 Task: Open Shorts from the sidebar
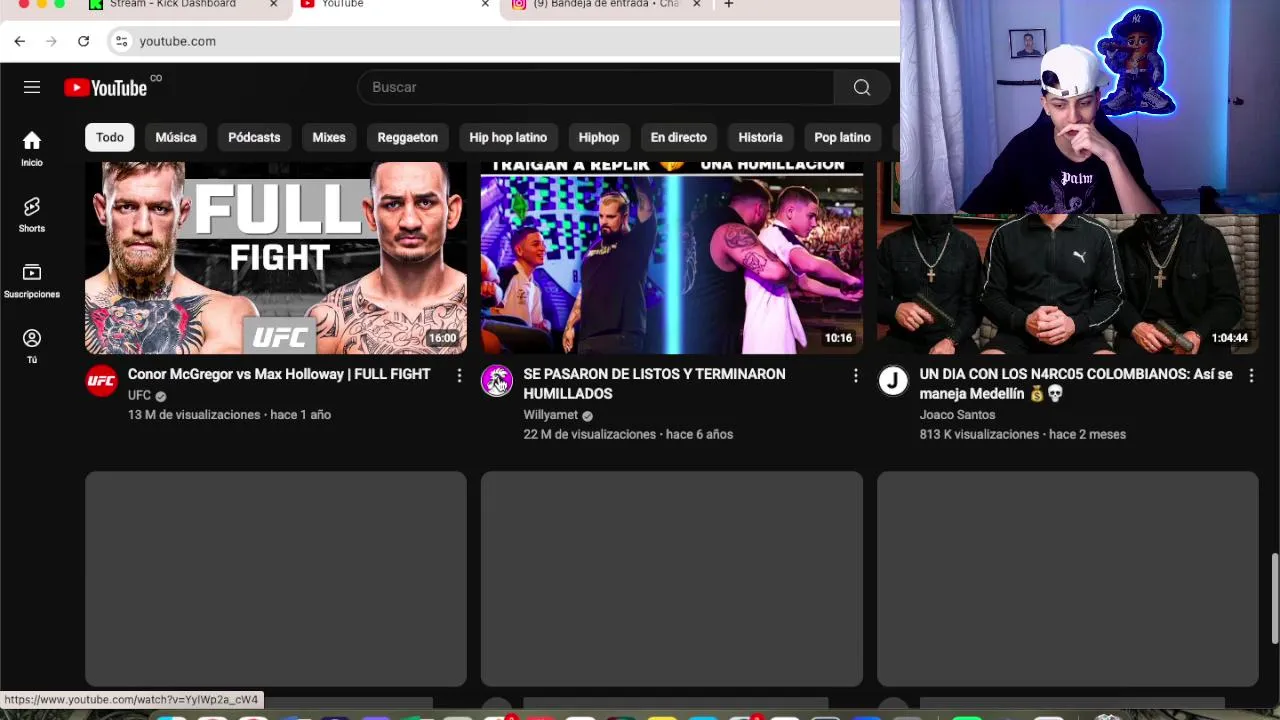pyautogui.click(x=32, y=215)
